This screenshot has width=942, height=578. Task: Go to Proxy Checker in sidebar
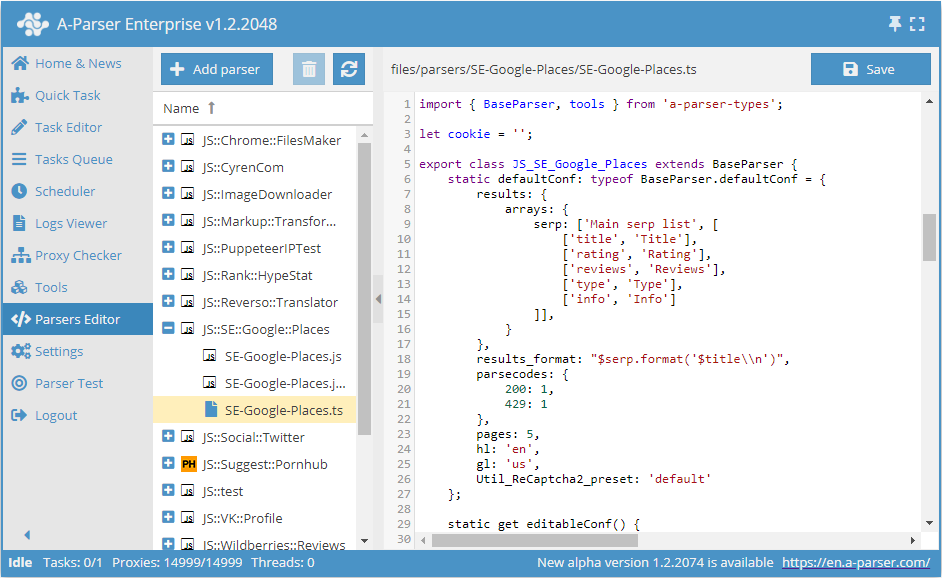77,255
